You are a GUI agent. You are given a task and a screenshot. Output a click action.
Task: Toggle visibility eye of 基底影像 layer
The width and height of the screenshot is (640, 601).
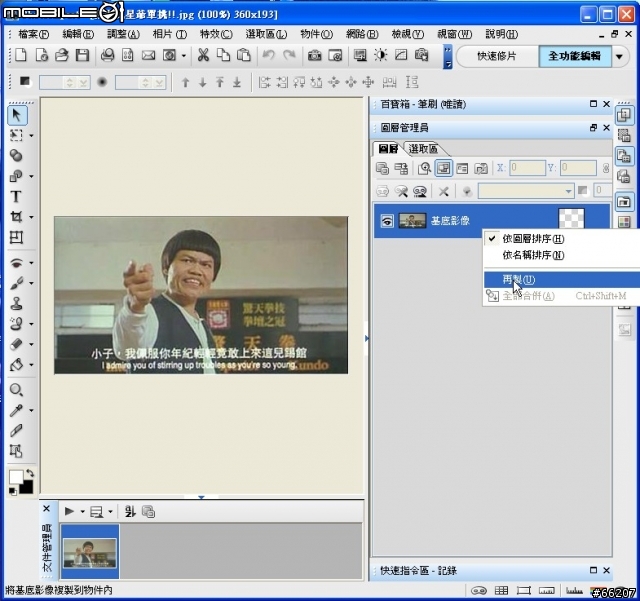(x=387, y=221)
